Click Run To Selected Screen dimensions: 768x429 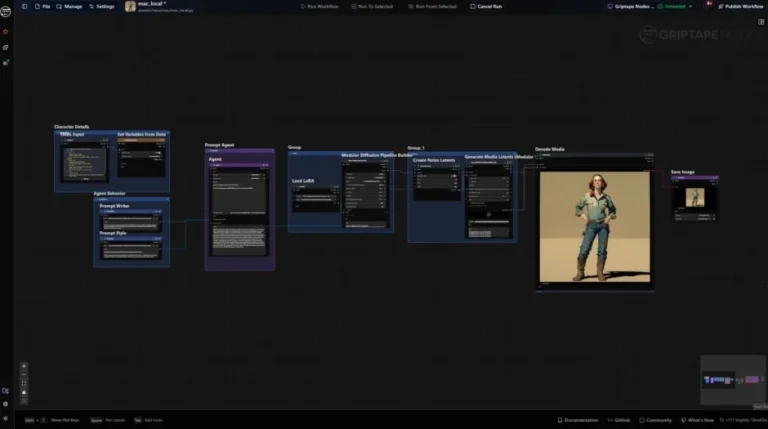coord(372,6)
